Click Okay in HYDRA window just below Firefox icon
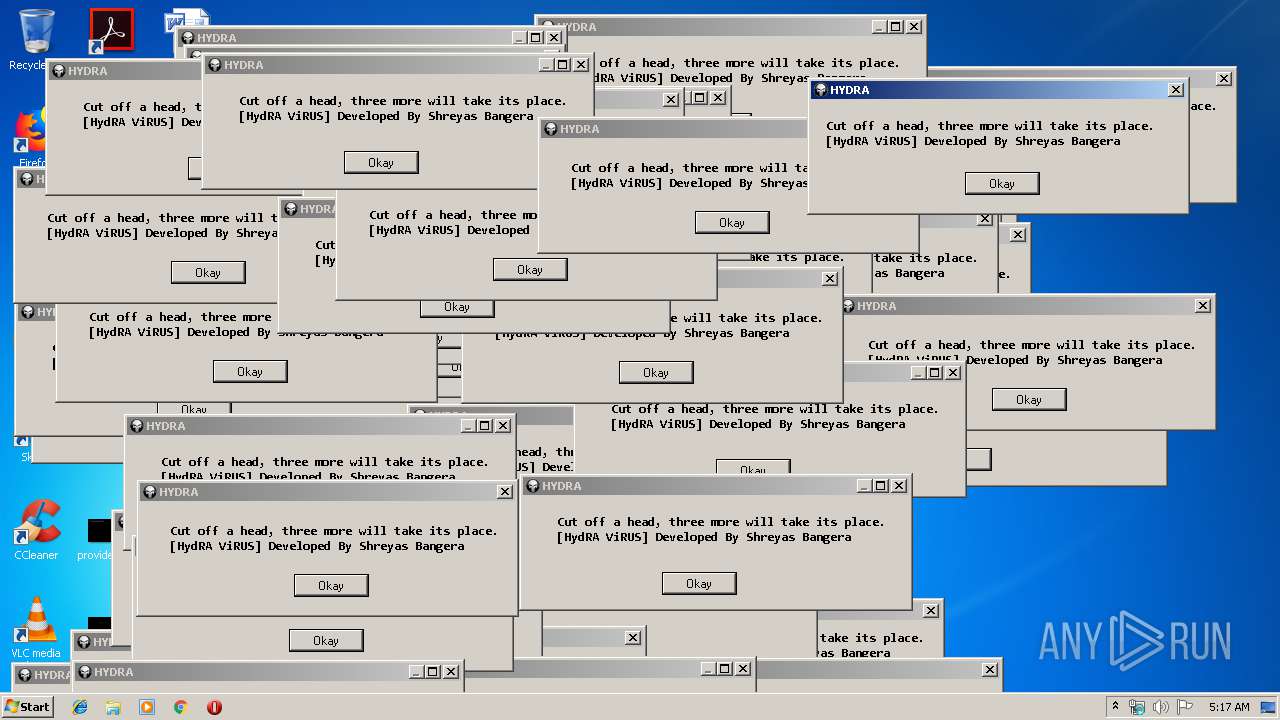 pos(208,272)
